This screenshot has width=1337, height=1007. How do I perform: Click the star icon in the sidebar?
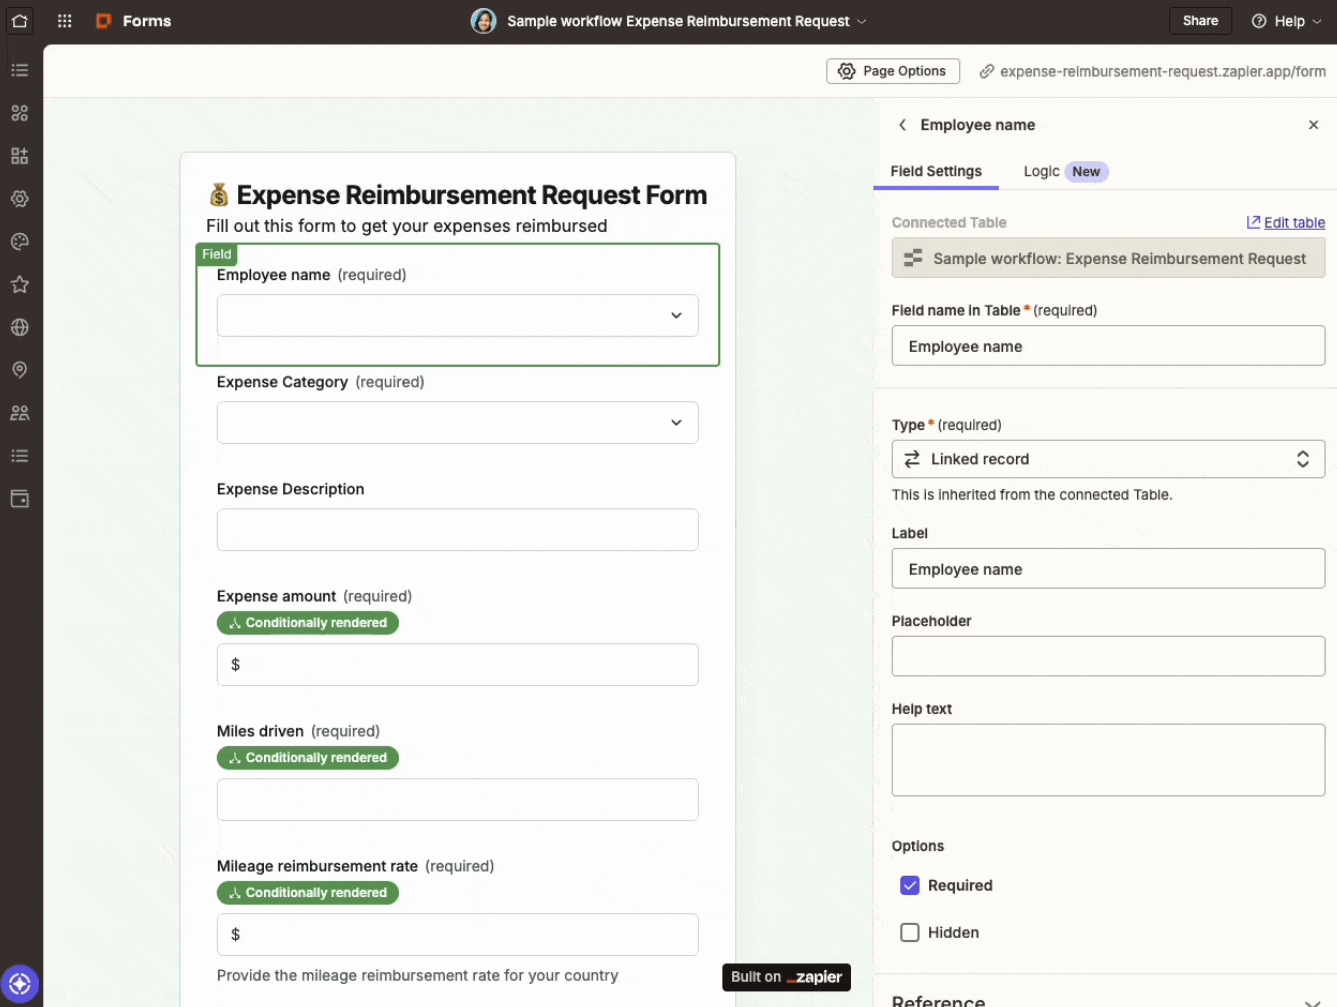pos(20,284)
